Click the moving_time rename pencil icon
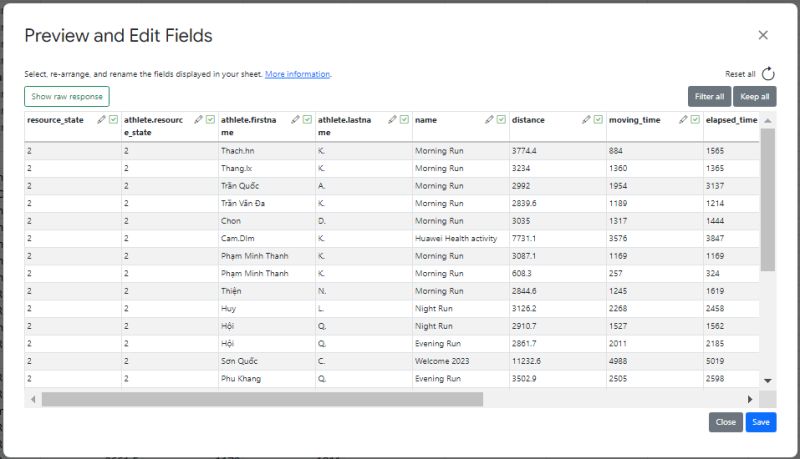Viewport: 800px width, 459px height. (x=683, y=119)
